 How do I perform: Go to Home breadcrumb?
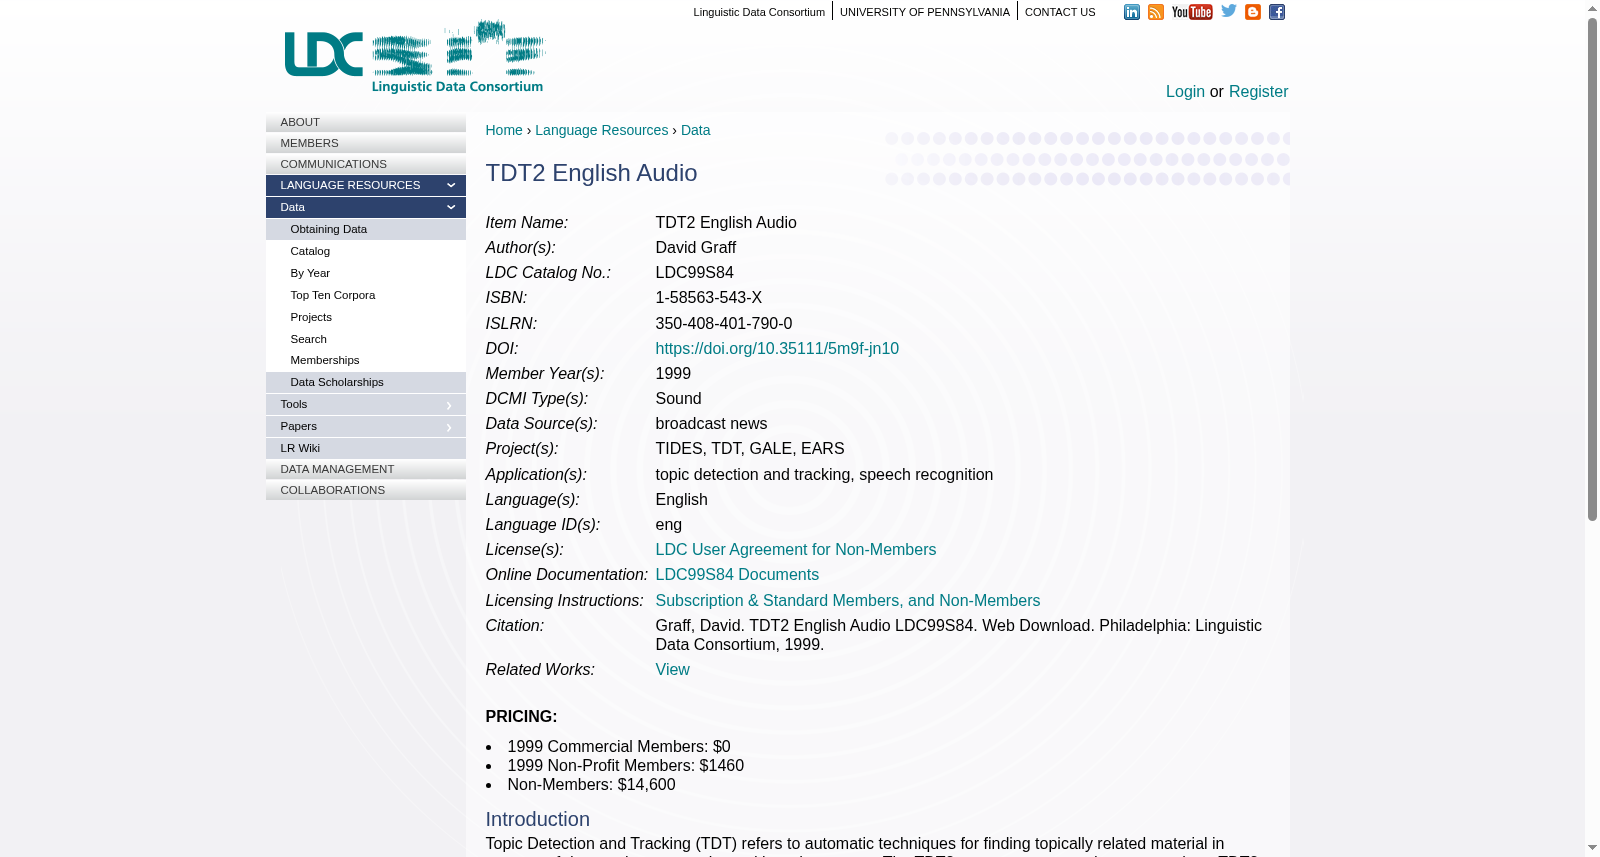click(504, 130)
